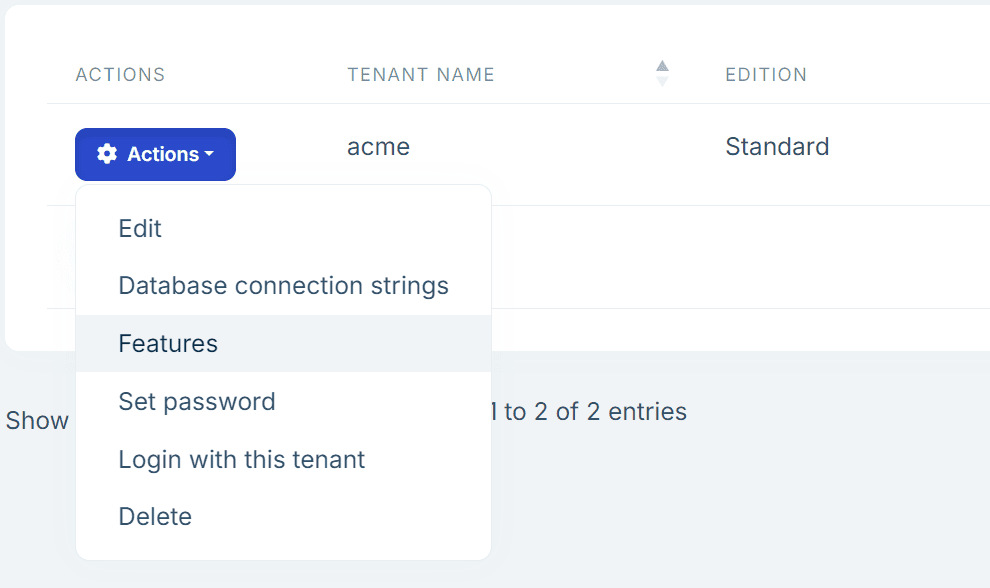Click descending sort arrow beside Tenant Name
This screenshot has width=990, height=588.
[662, 81]
